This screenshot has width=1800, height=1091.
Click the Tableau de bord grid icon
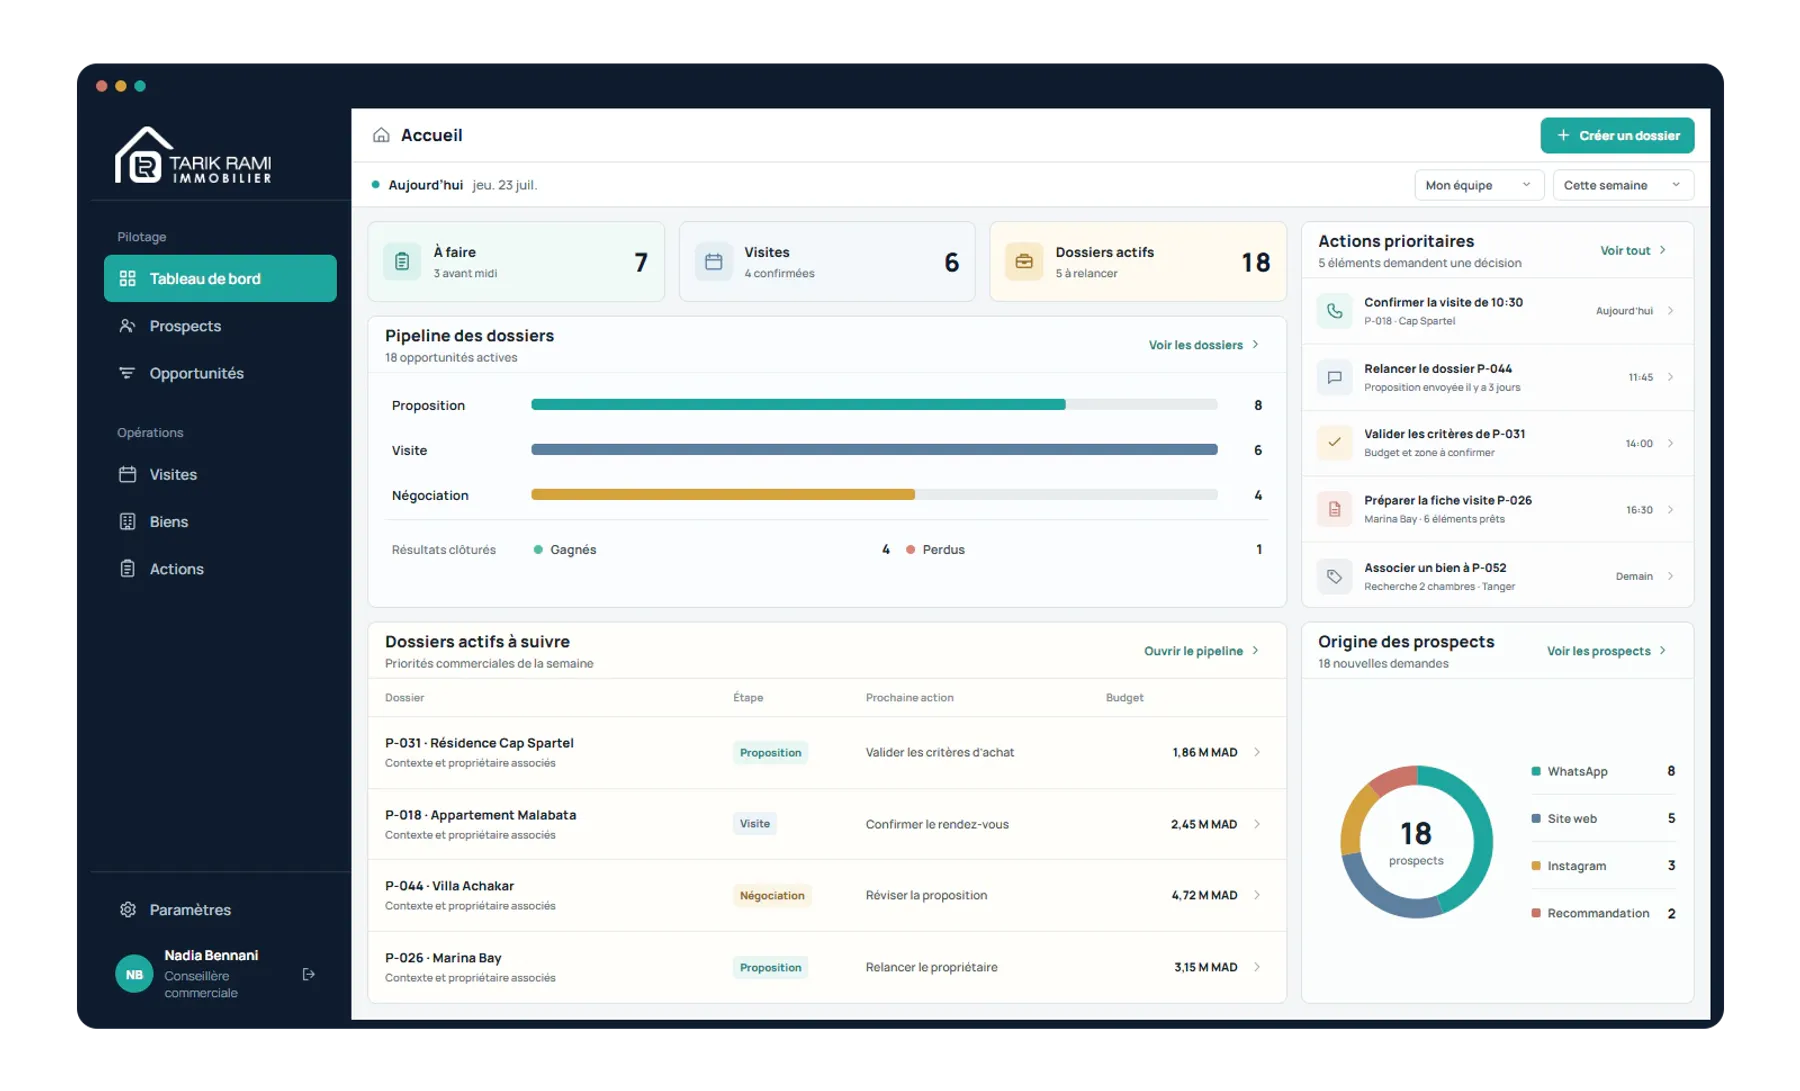(127, 278)
